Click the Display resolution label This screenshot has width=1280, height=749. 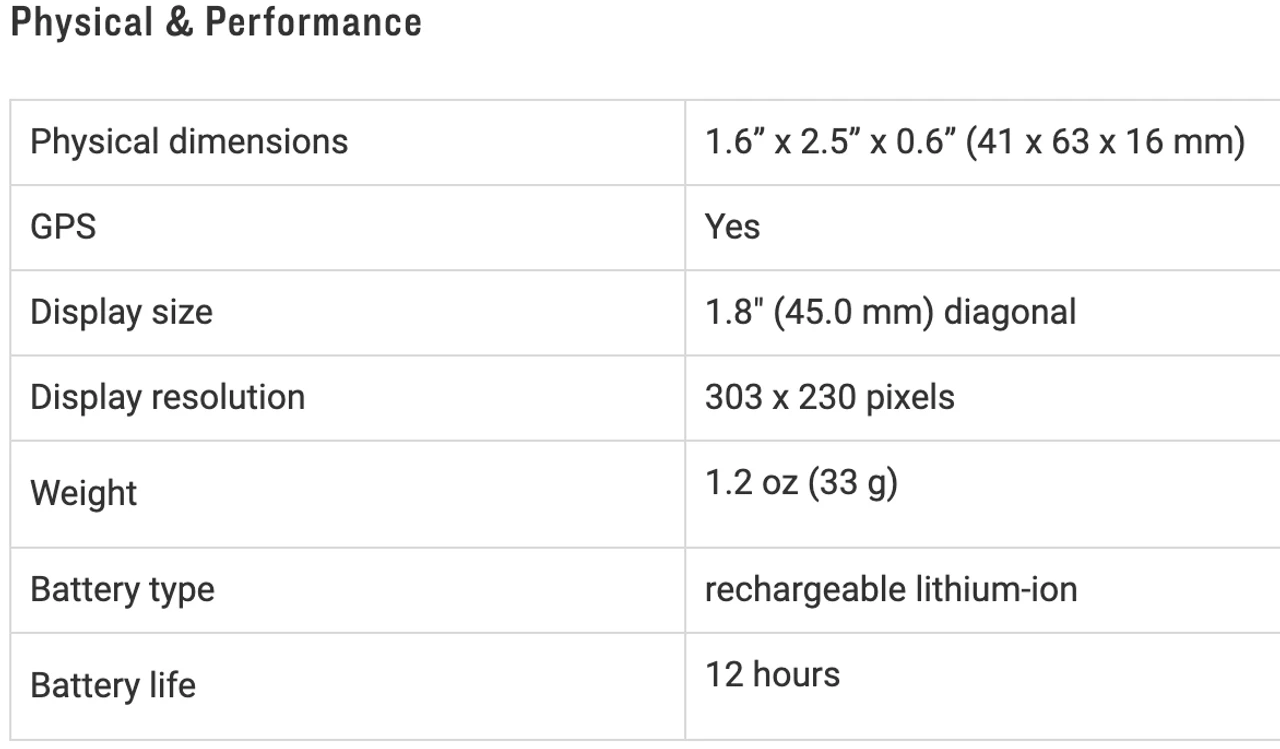(167, 397)
